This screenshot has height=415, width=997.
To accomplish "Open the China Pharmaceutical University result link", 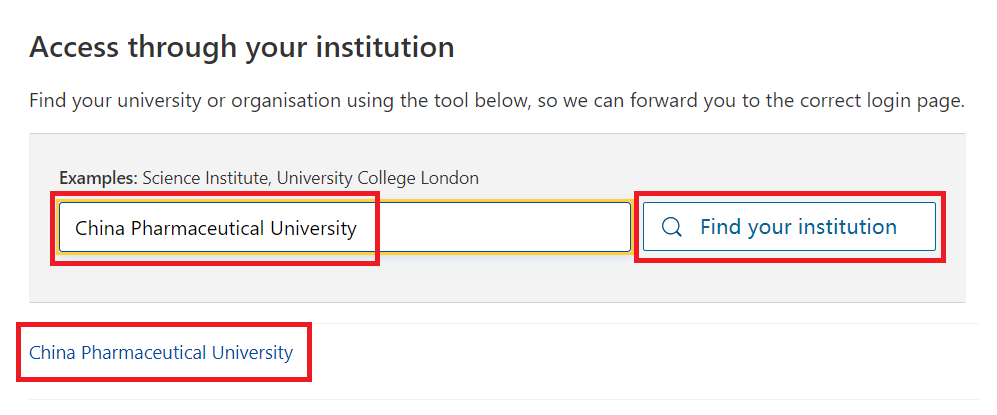I will 161,352.
